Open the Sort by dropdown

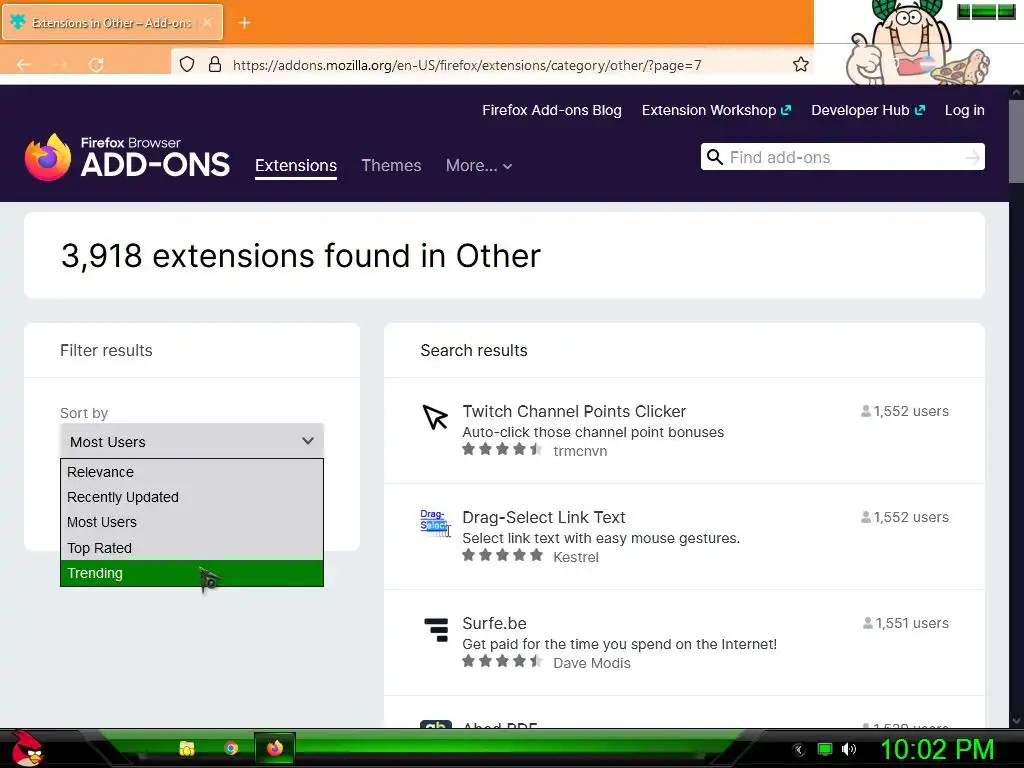pyautogui.click(x=192, y=441)
